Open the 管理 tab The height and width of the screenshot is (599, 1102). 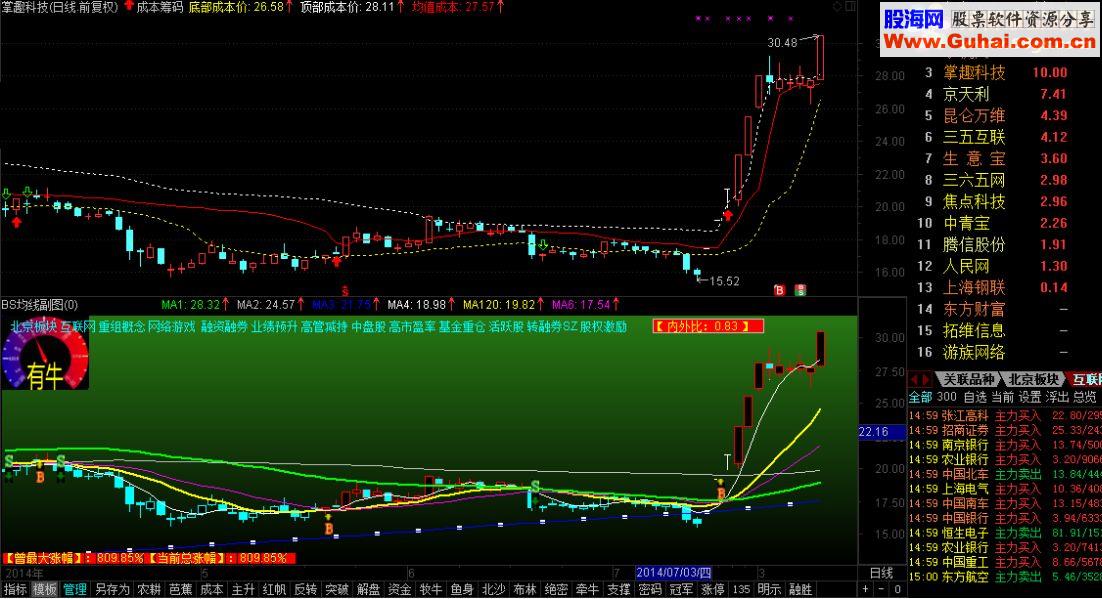[x=75, y=589]
